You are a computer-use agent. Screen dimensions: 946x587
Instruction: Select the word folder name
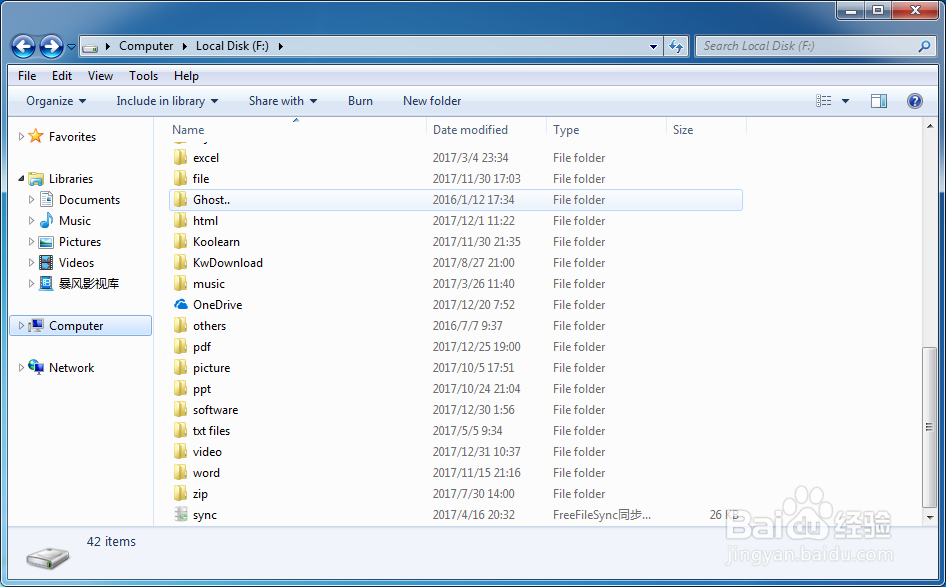[x=206, y=473]
